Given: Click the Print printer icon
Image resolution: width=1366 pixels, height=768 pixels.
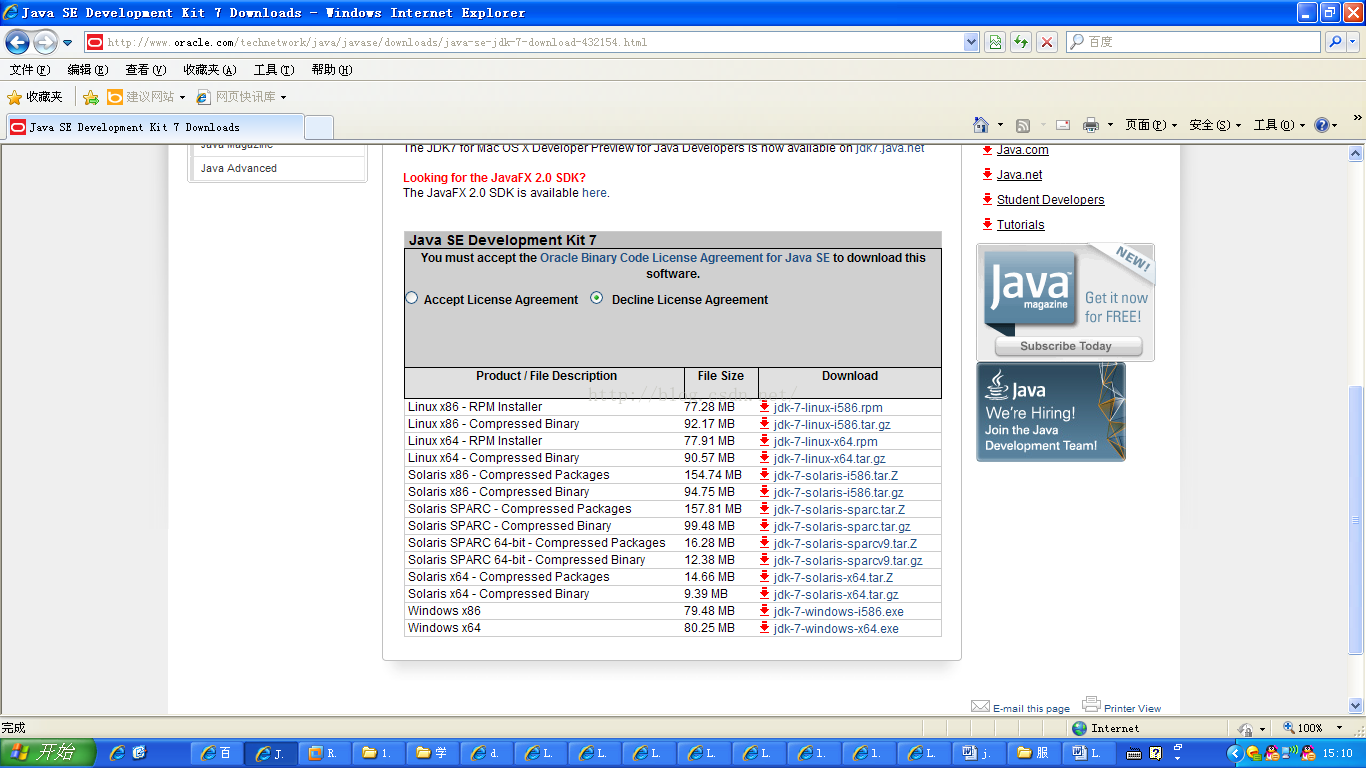Looking at the screenshot, I should [x=1091, y=125].
